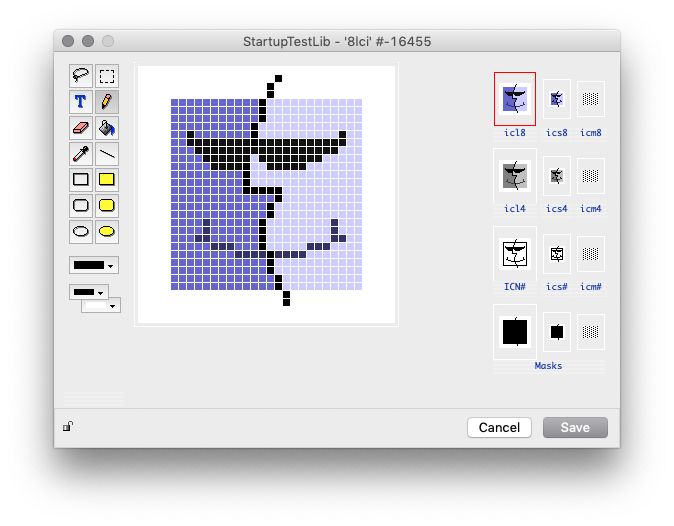Pick the Pencil tool
Image resolution: width=674 pixels, height=526 pixels.
tap(107, 102)
